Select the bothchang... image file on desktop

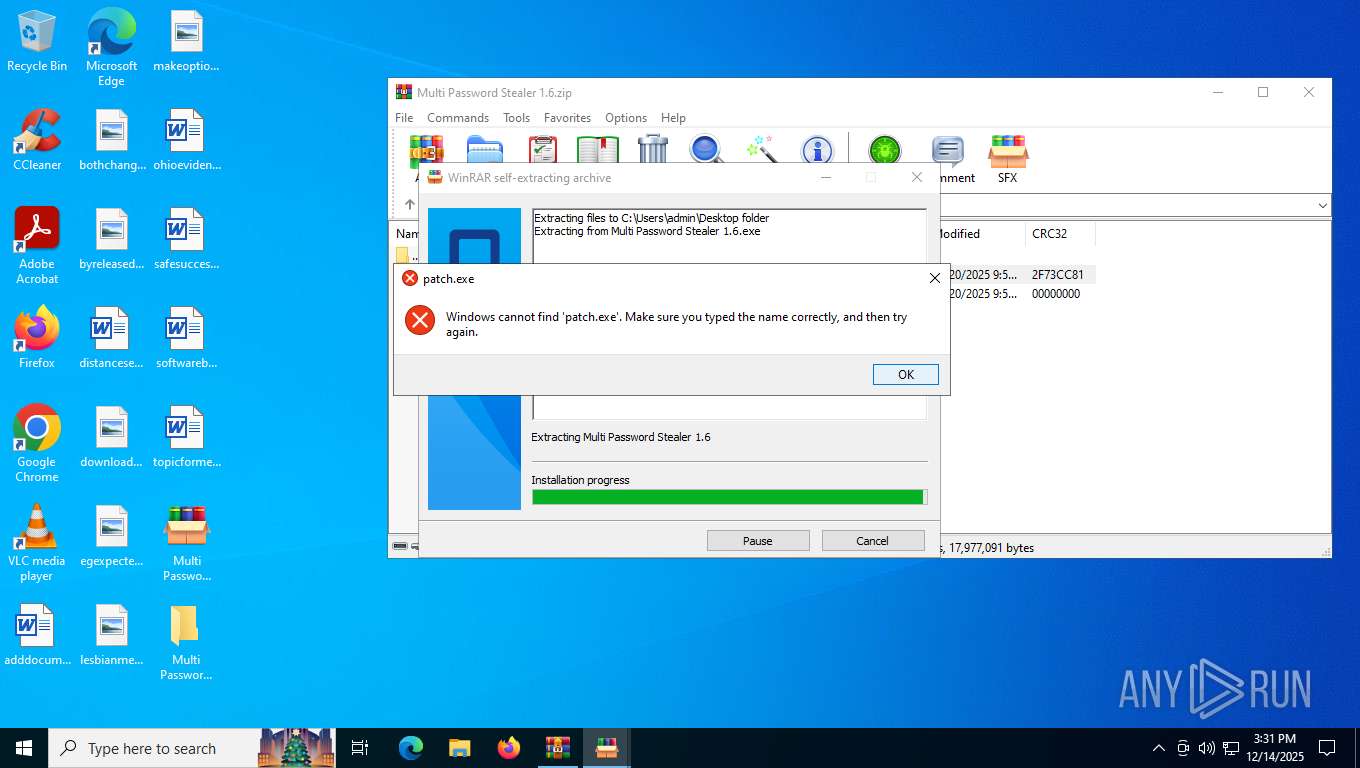[112, 140]
